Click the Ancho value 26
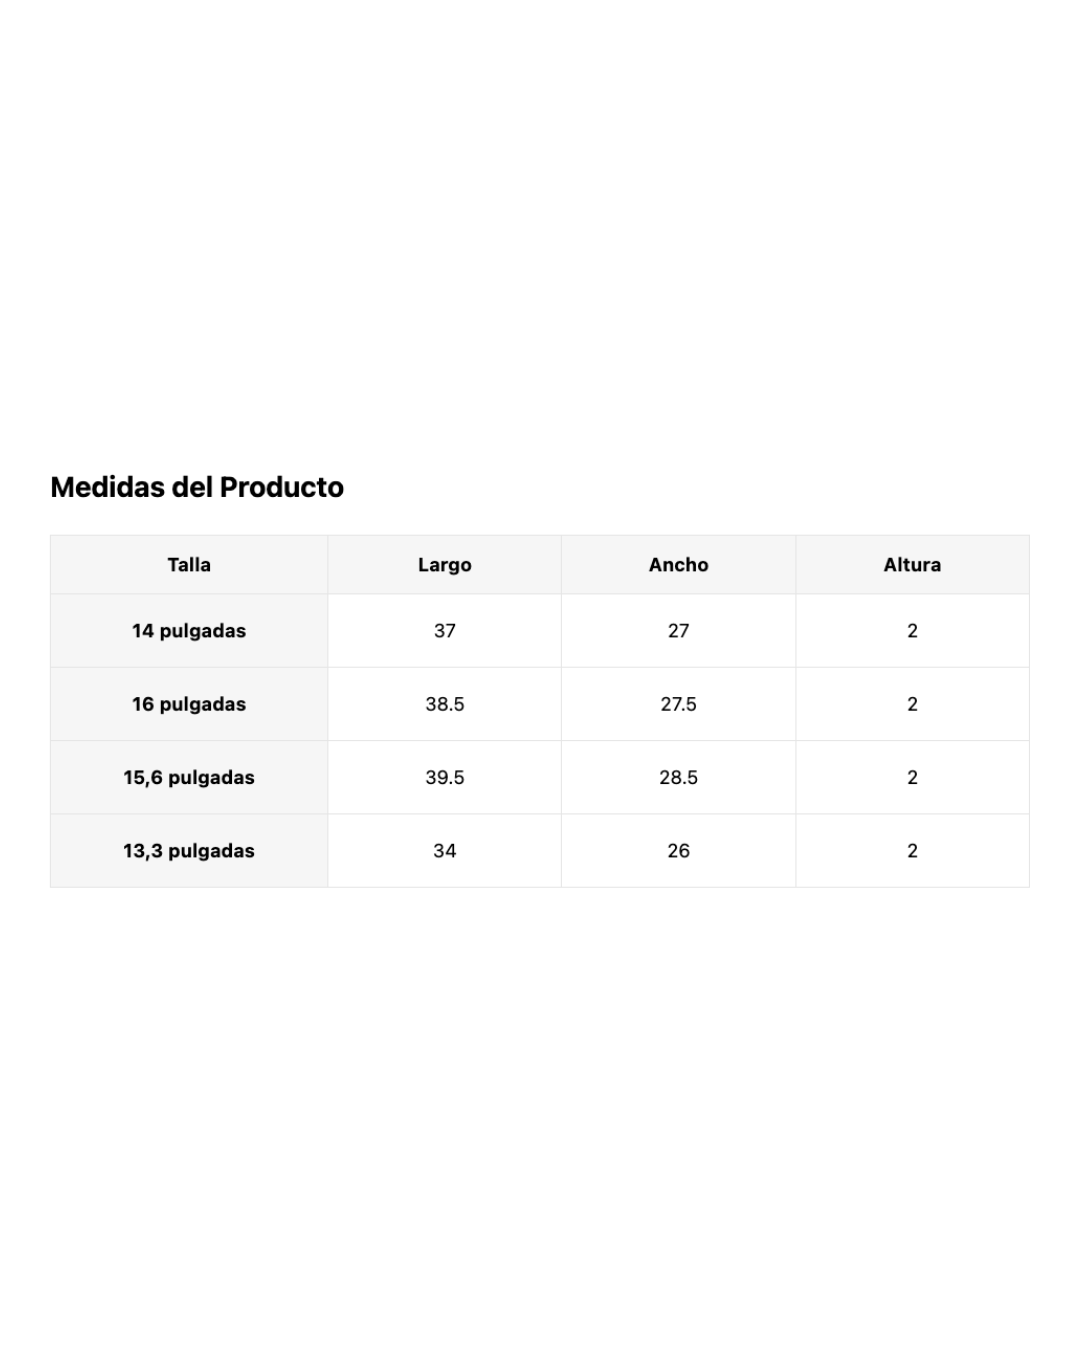The width and height of the screenshot is (1080, 1350). pos(679,851)
